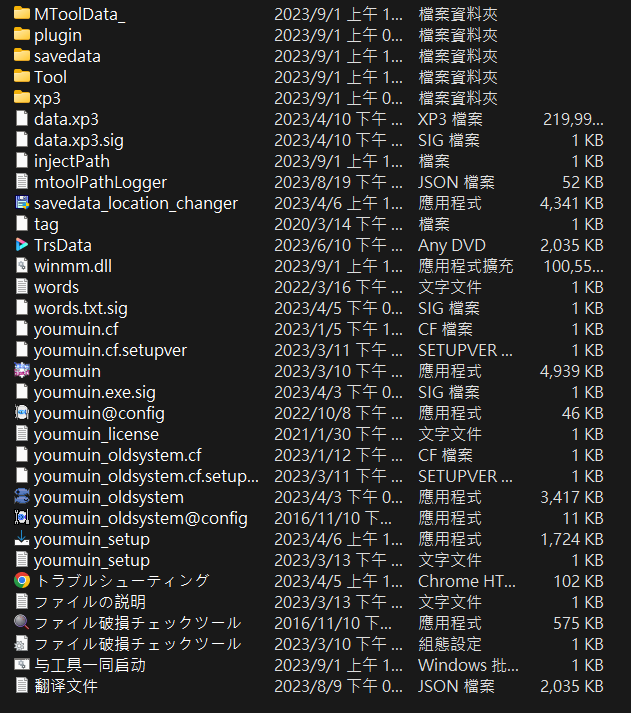Click the 575 KB size value
The image size is (631, 713).
click(x=578, y=623)
